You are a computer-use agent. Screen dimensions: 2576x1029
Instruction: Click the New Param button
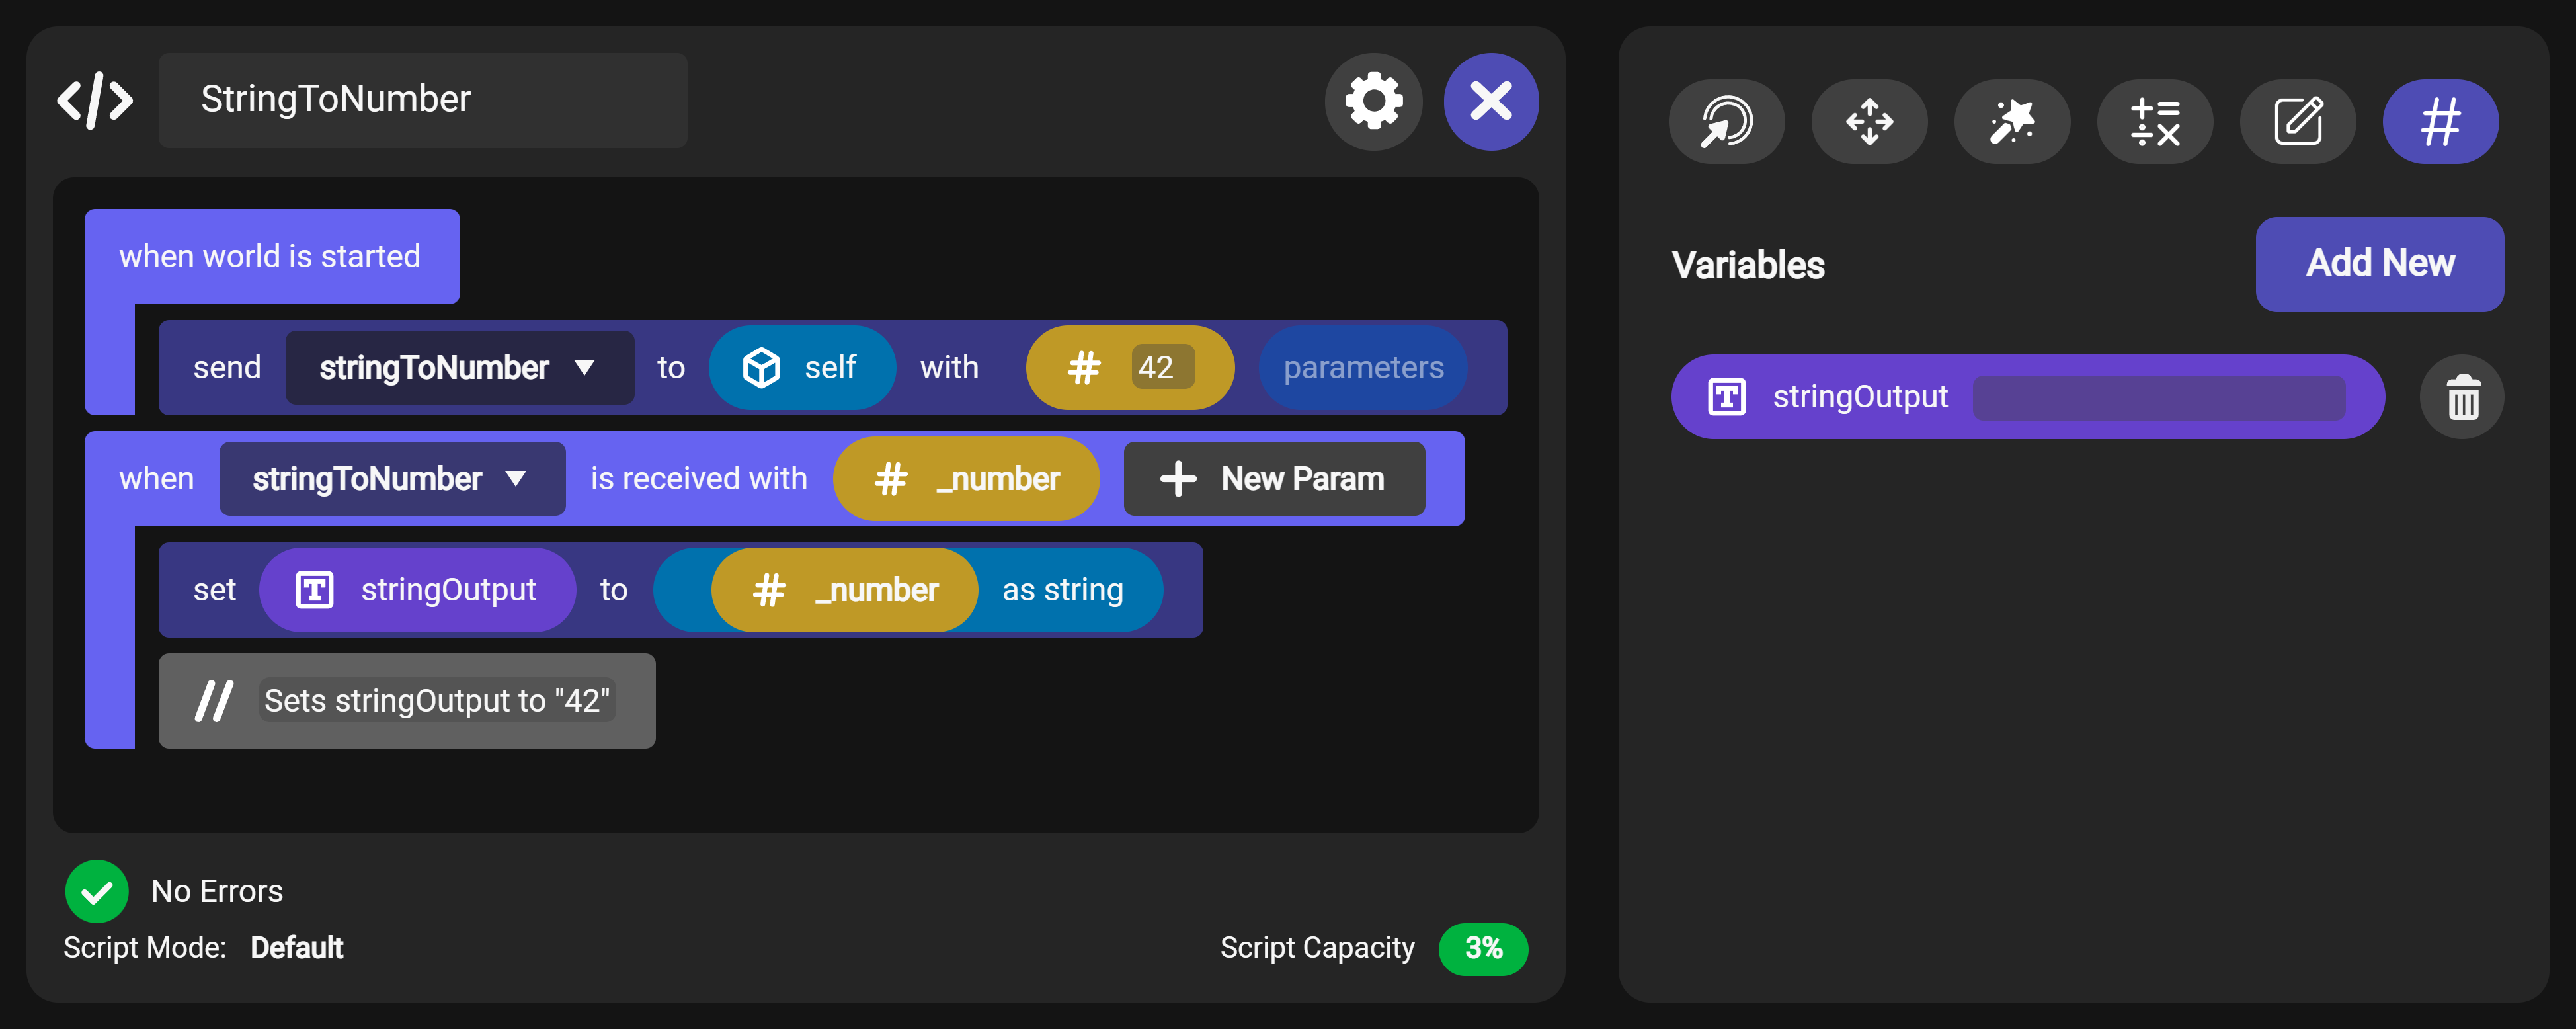(x=1273, y=479)
